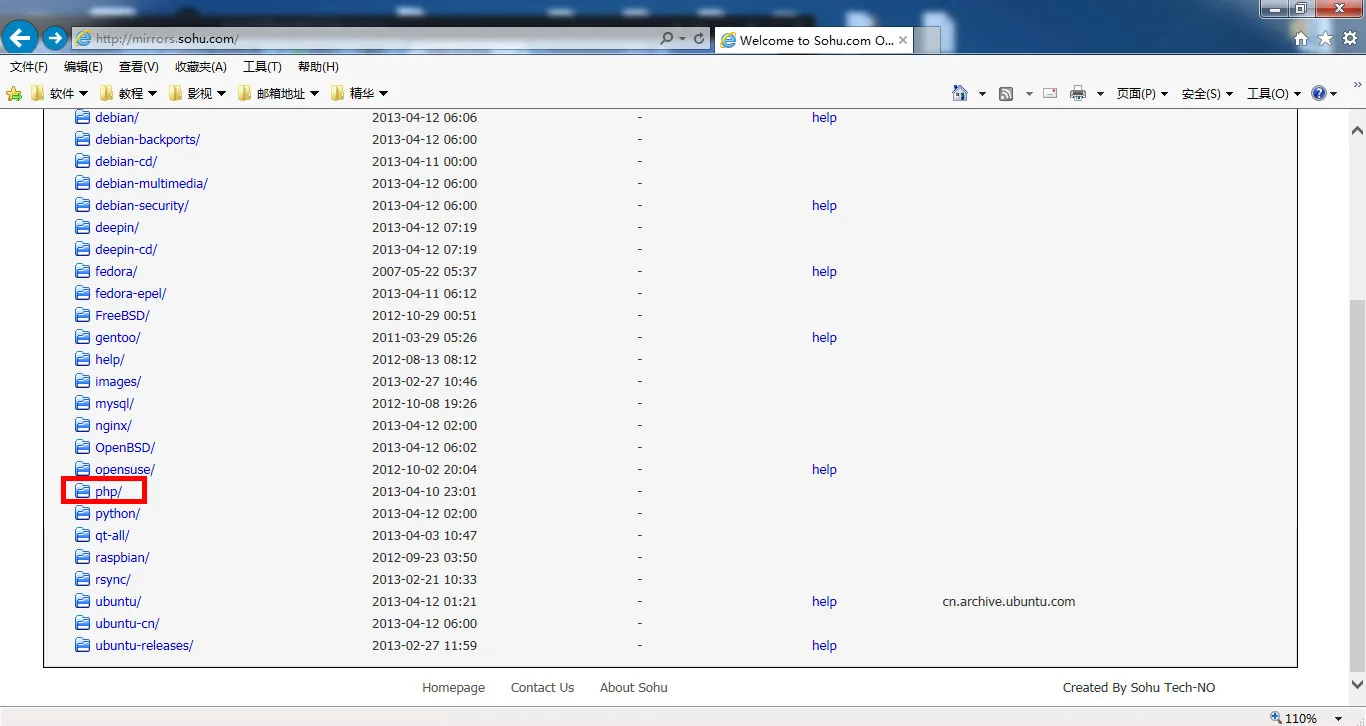Click the Add to Favorites bar star icon
Viewport: 1366px width, 726px height.
[14, 93]
